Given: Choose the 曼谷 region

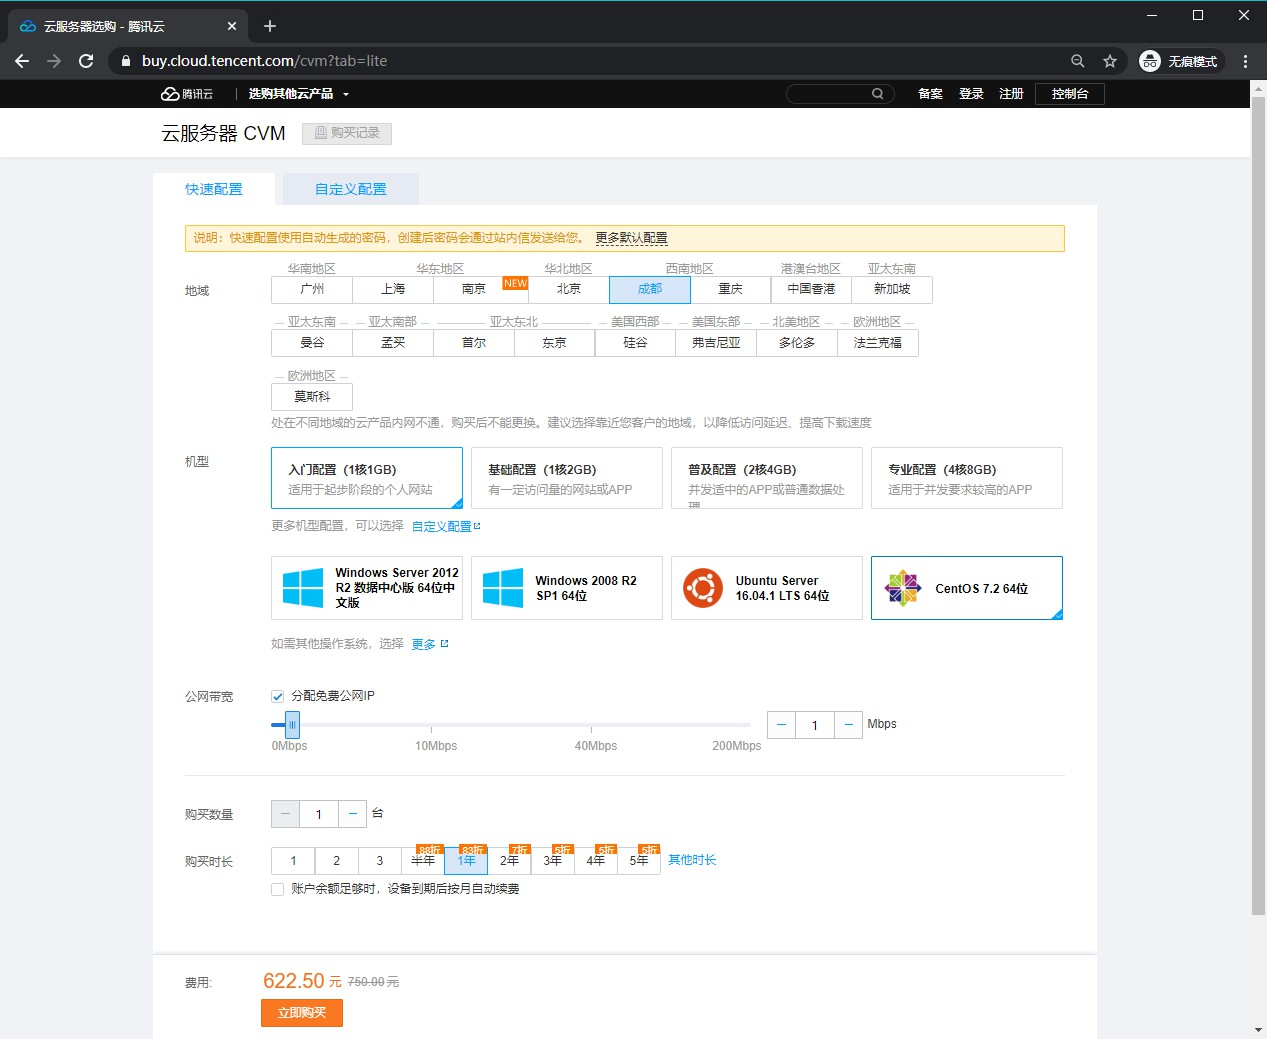Looking at the screenshot, I should [x=312, y=342].
